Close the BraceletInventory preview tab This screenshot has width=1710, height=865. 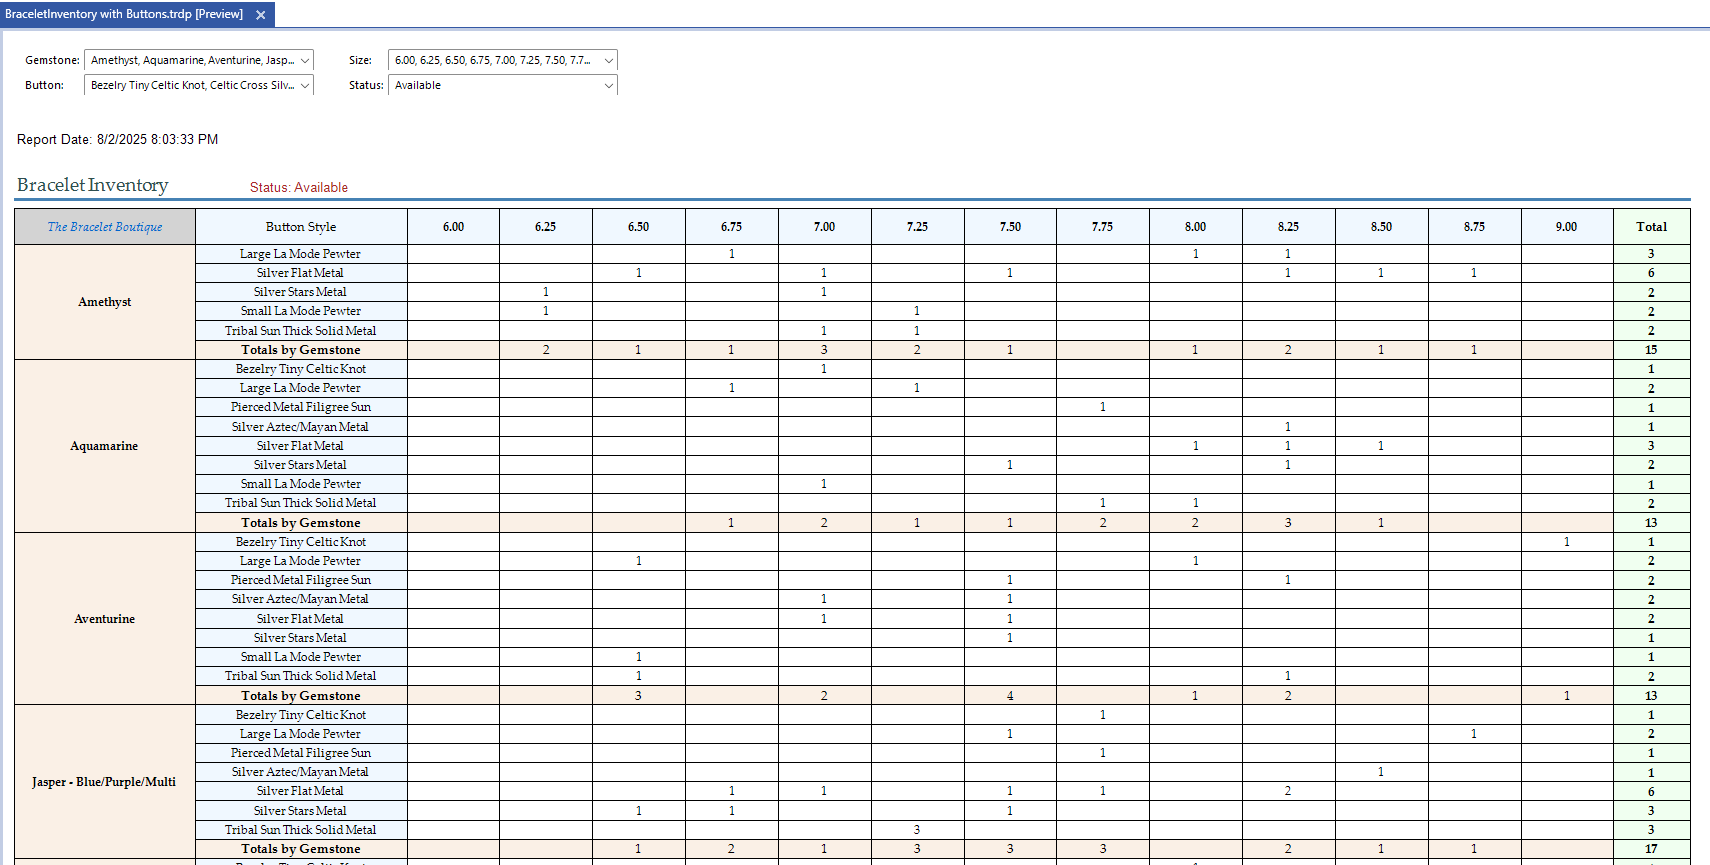click(261, 15)
